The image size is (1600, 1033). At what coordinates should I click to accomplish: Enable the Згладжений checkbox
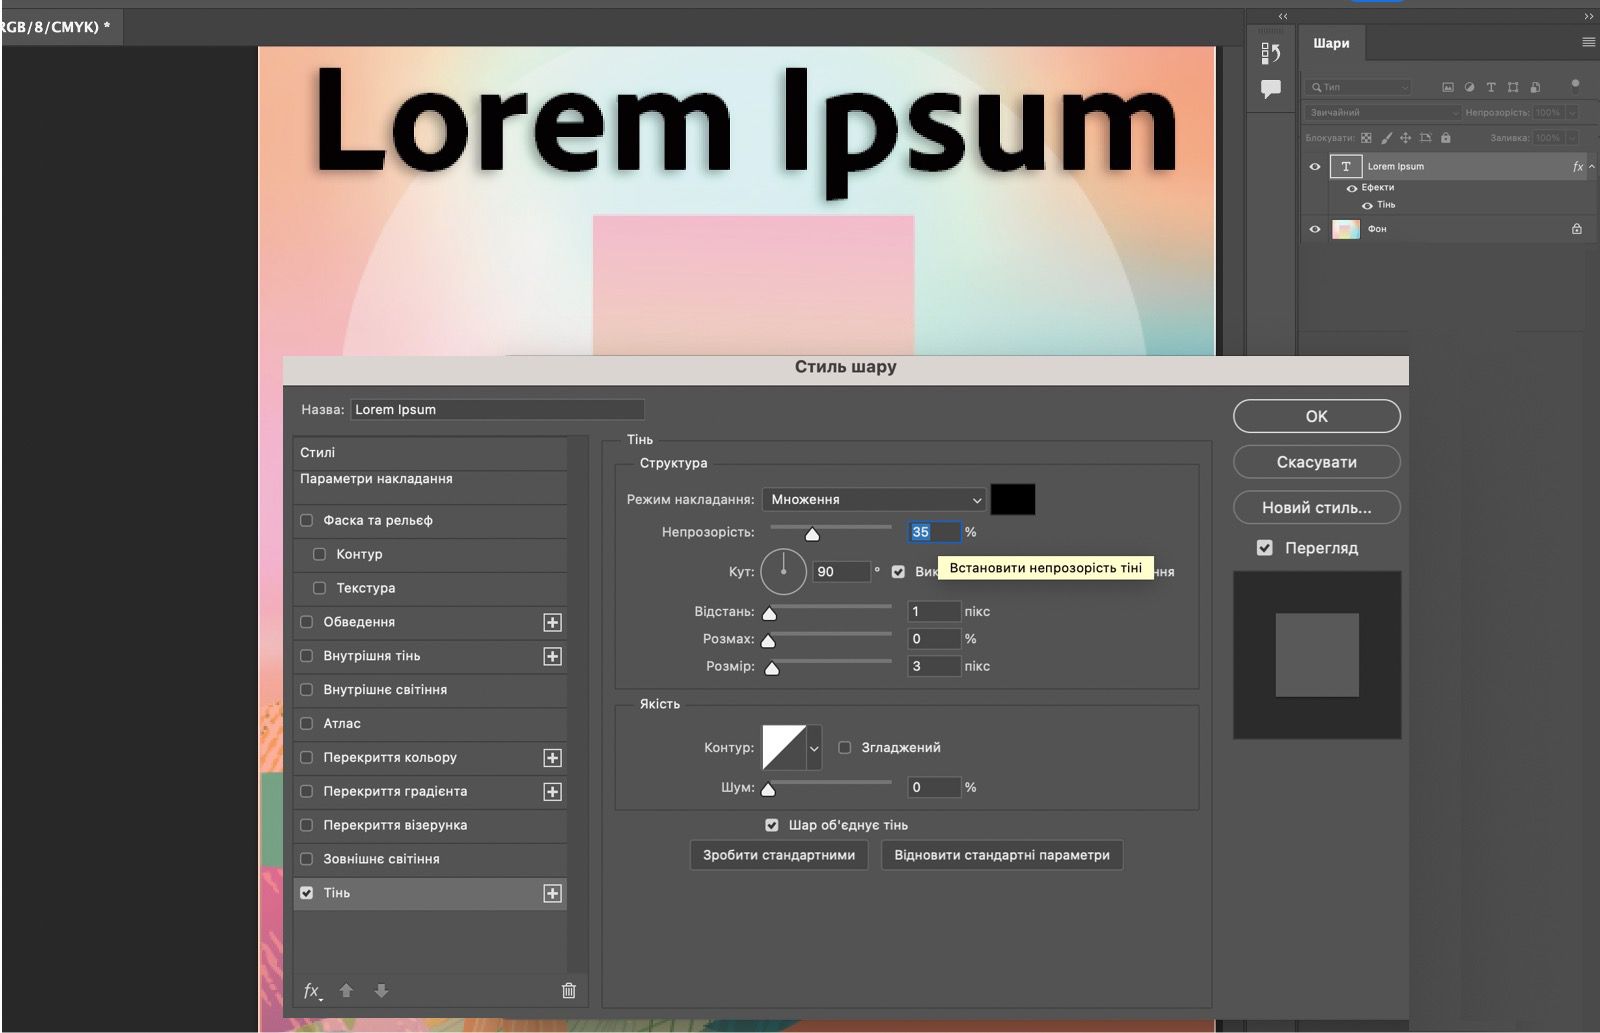(845, 747)
